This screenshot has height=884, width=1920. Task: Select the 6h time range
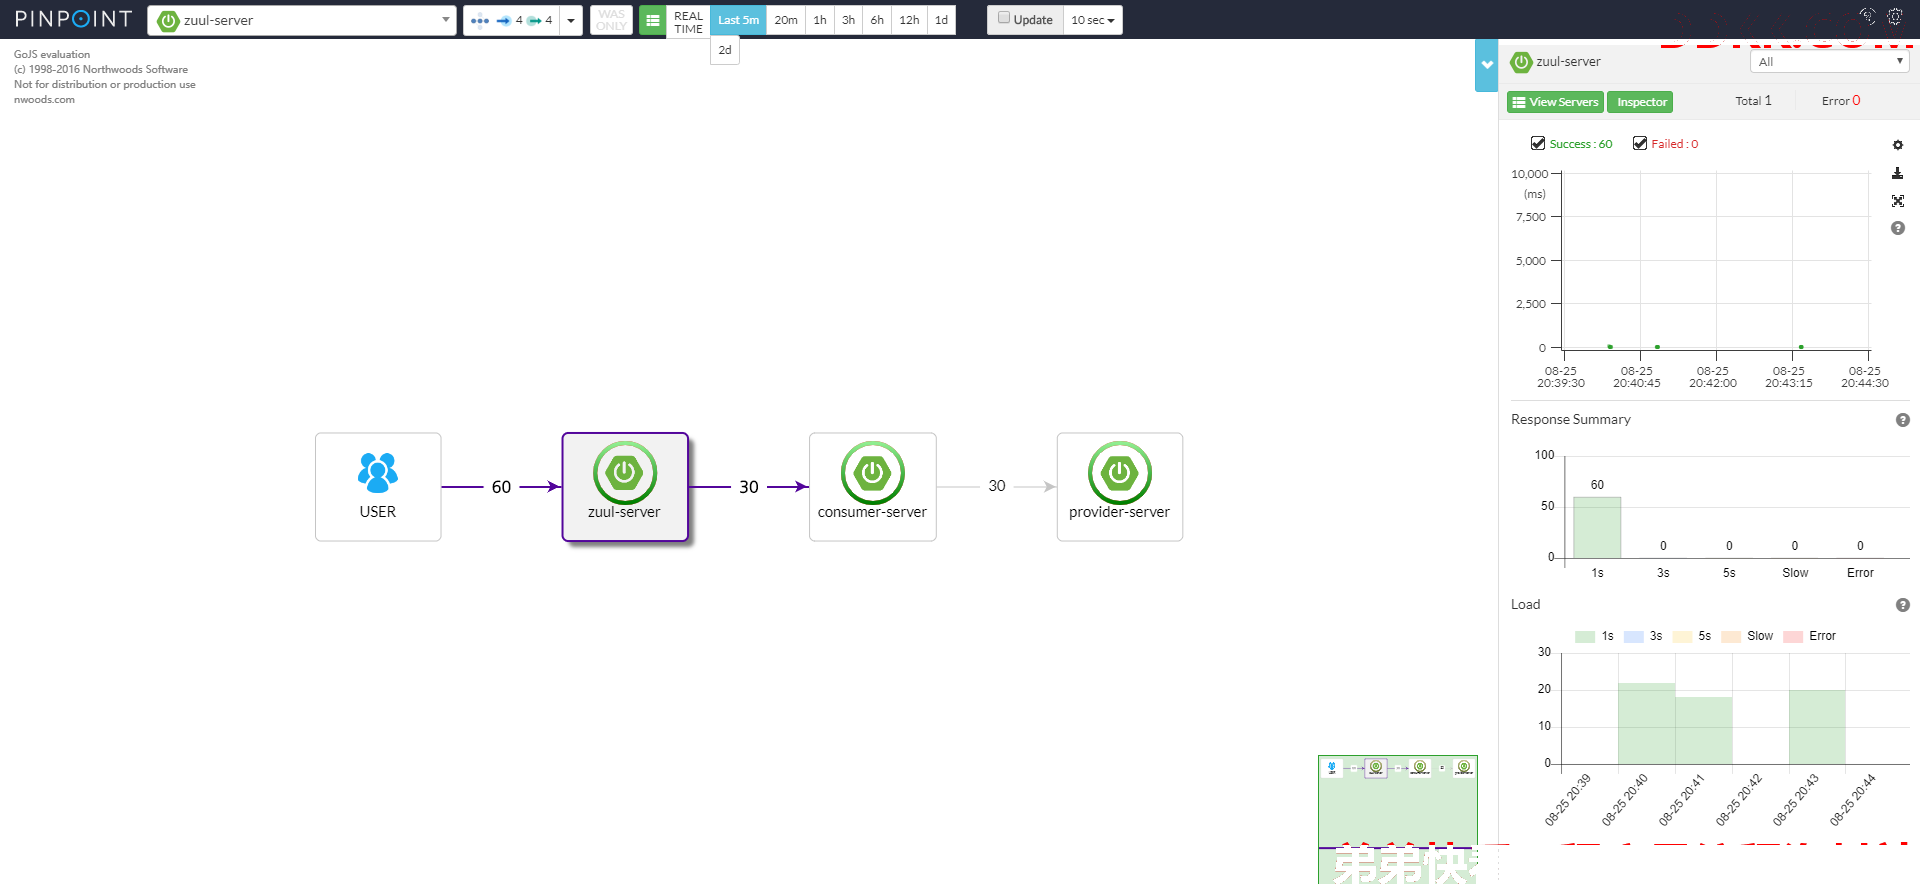[x=877, y=20]
